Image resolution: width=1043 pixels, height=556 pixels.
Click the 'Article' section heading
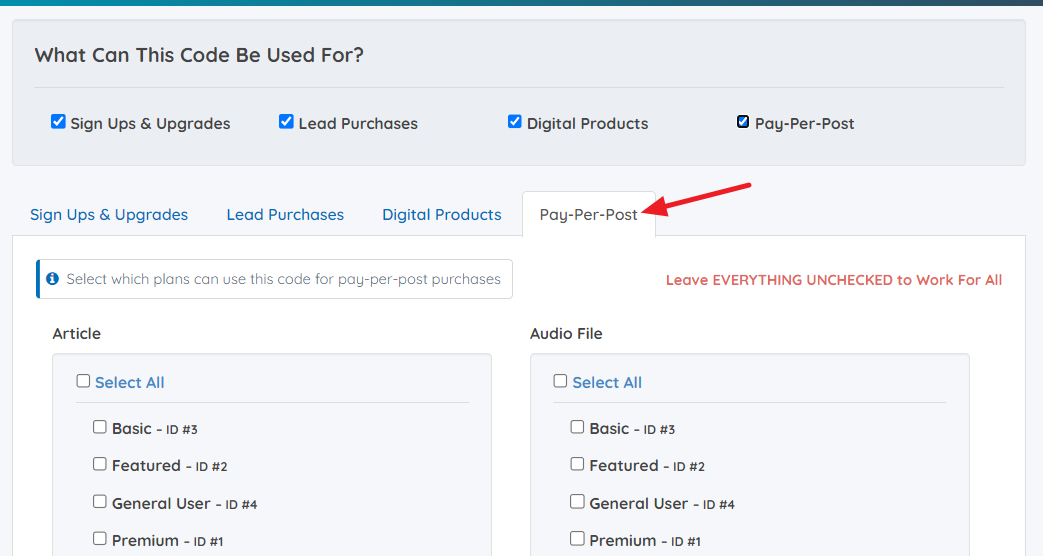[x=76, y=333]
